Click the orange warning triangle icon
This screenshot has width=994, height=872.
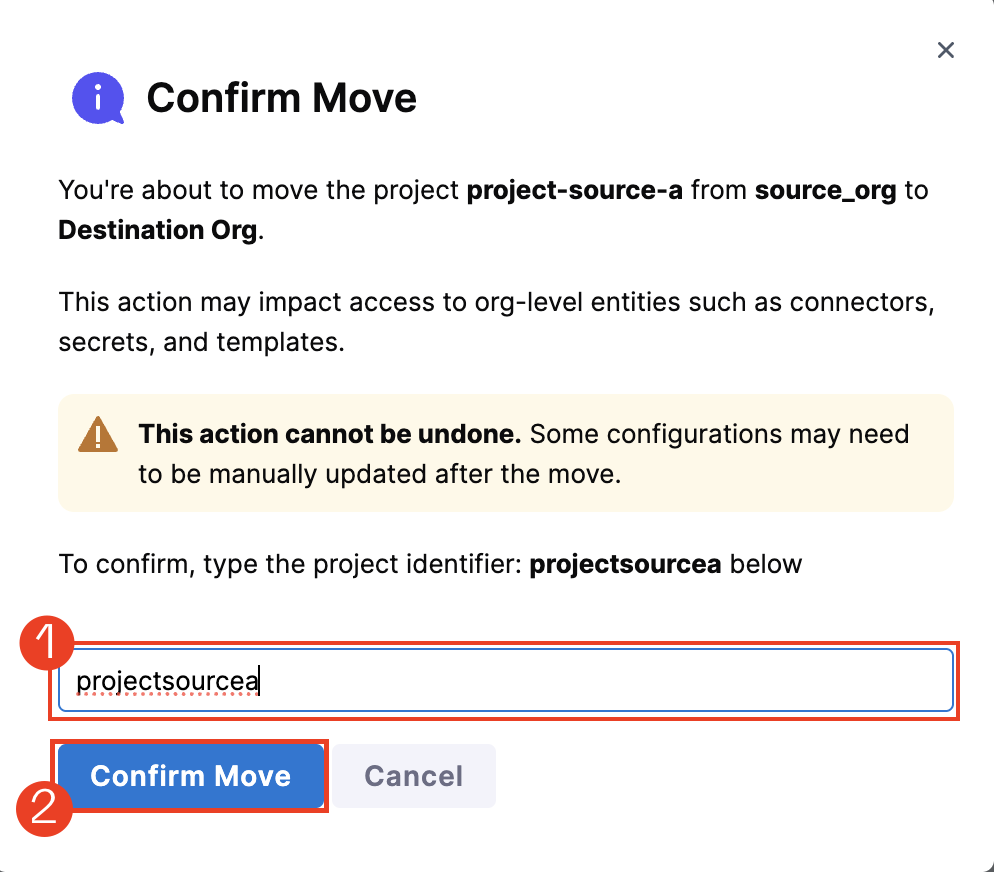(x=98, y=436)
